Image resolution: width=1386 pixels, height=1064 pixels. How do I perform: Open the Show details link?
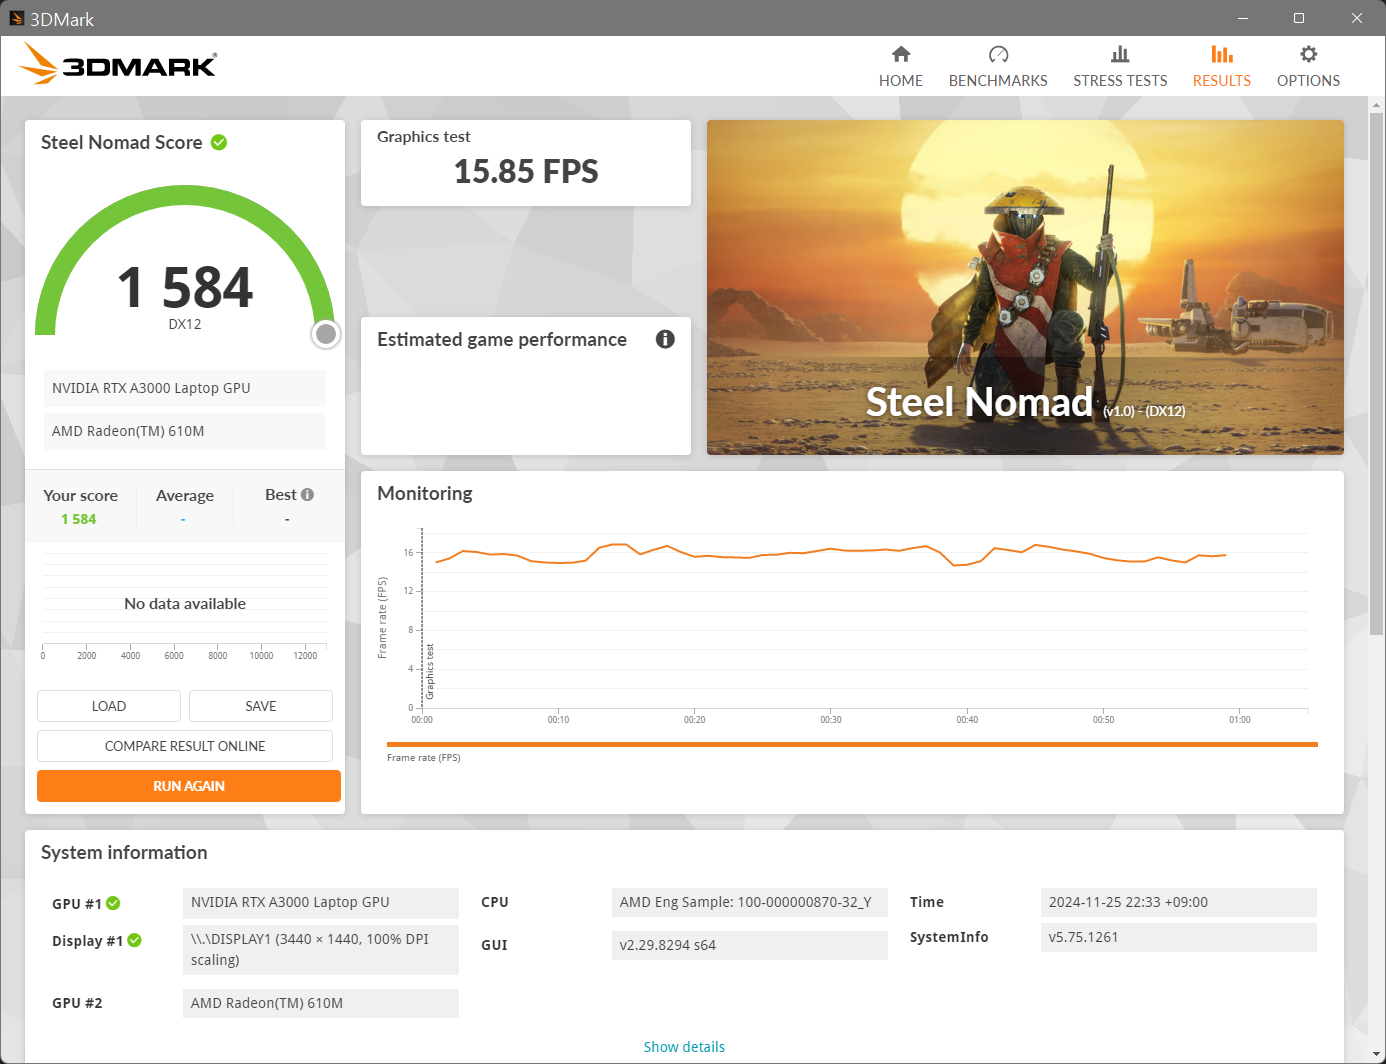684,1047
